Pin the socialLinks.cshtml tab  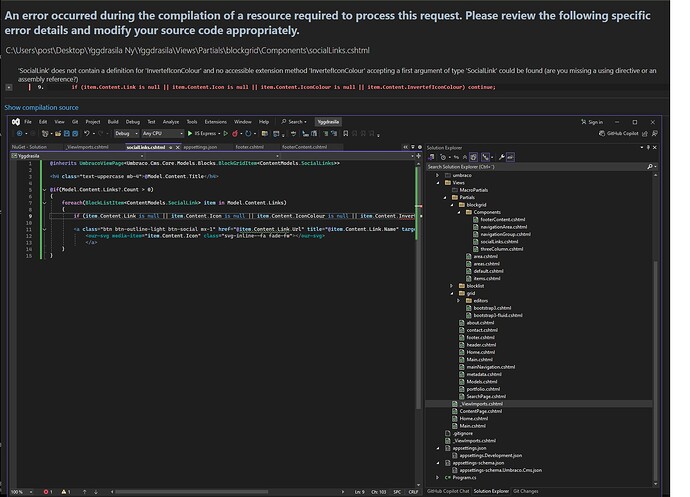point(171,147)
